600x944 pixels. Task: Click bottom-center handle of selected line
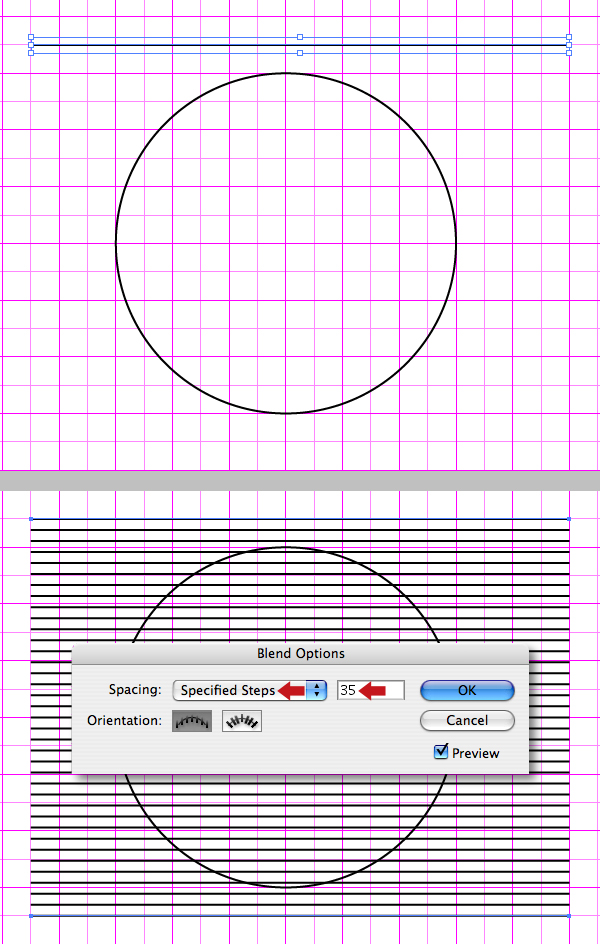click(300, 53)
